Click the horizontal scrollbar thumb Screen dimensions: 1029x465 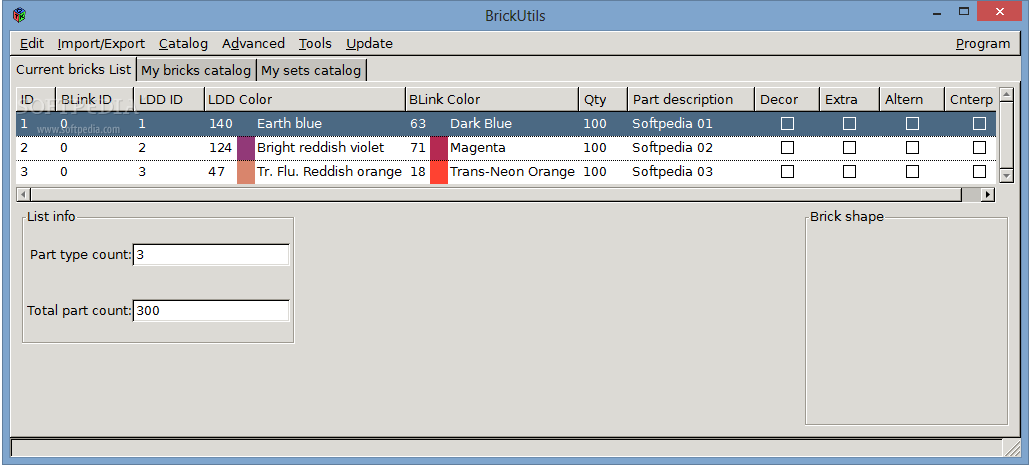(x=496, y=194)
